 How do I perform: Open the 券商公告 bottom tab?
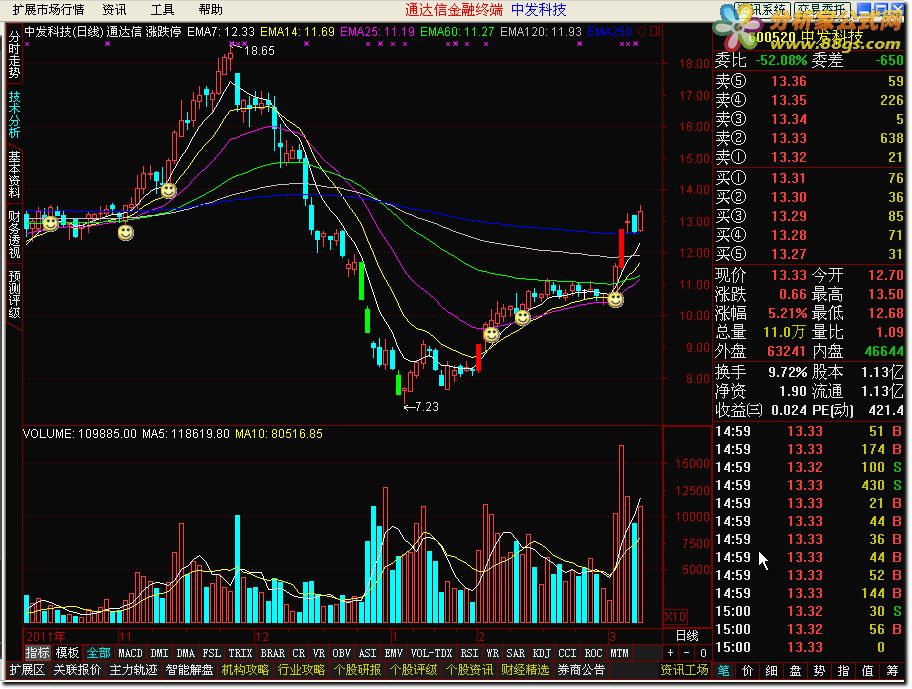point(581,670)
